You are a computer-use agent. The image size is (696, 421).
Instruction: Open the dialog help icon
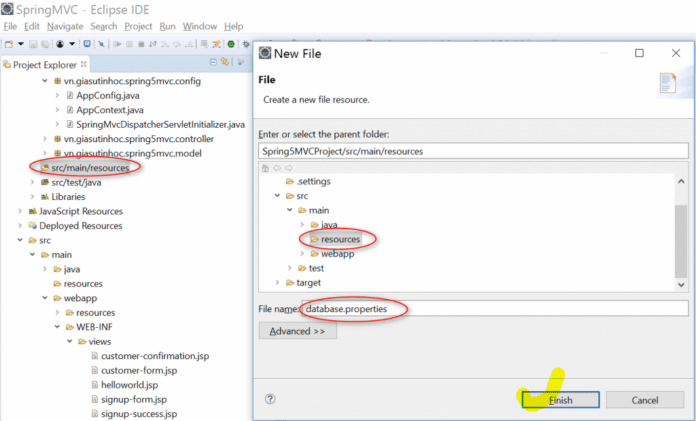tap(270, 399)
